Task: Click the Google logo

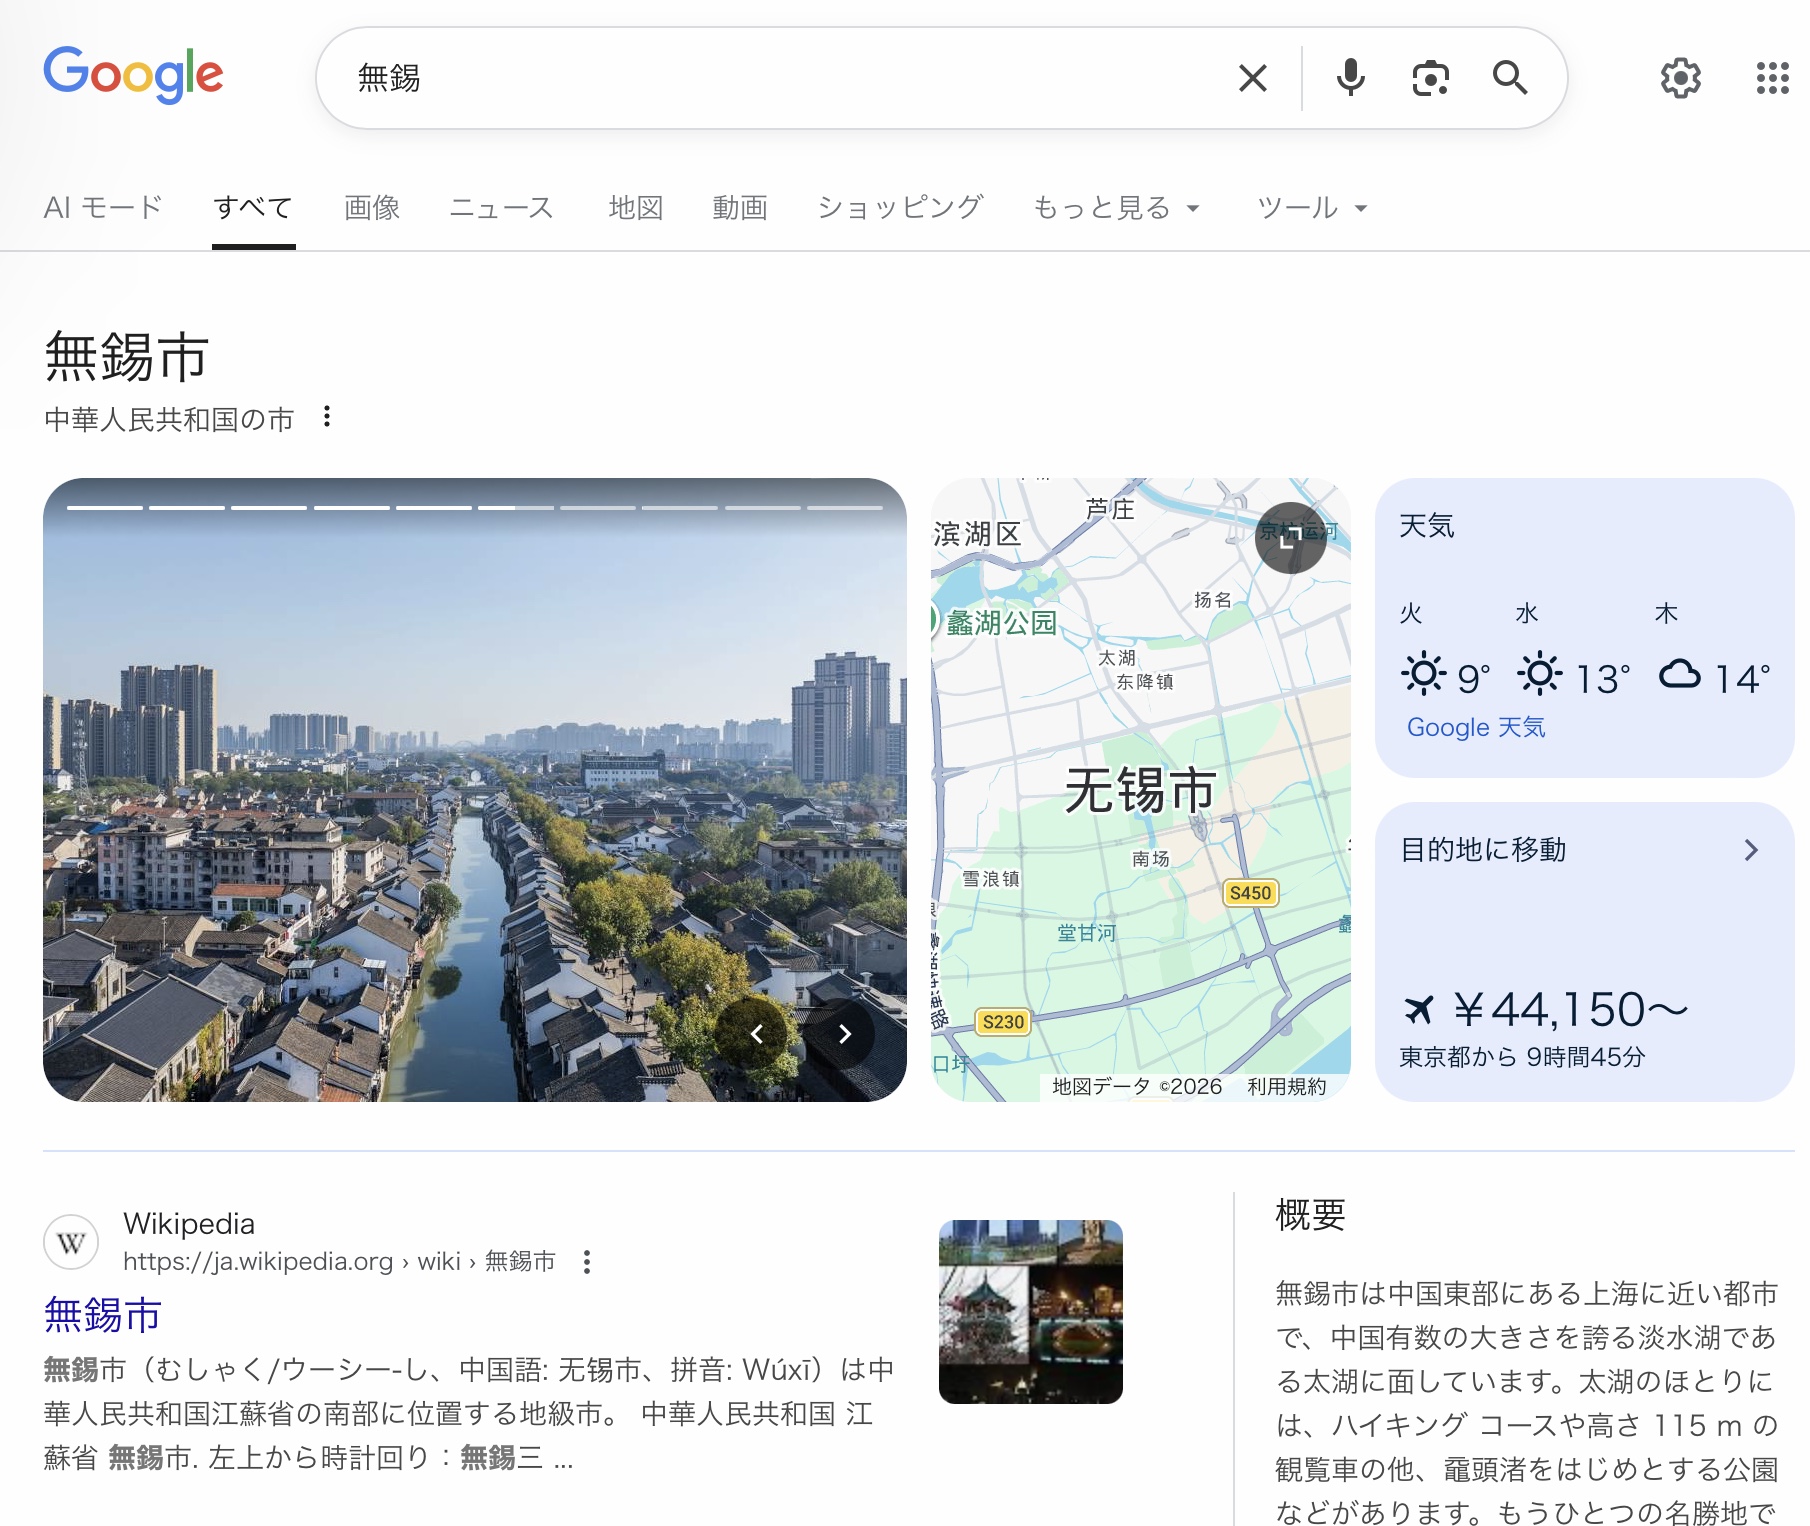Action: pos(133,75)
